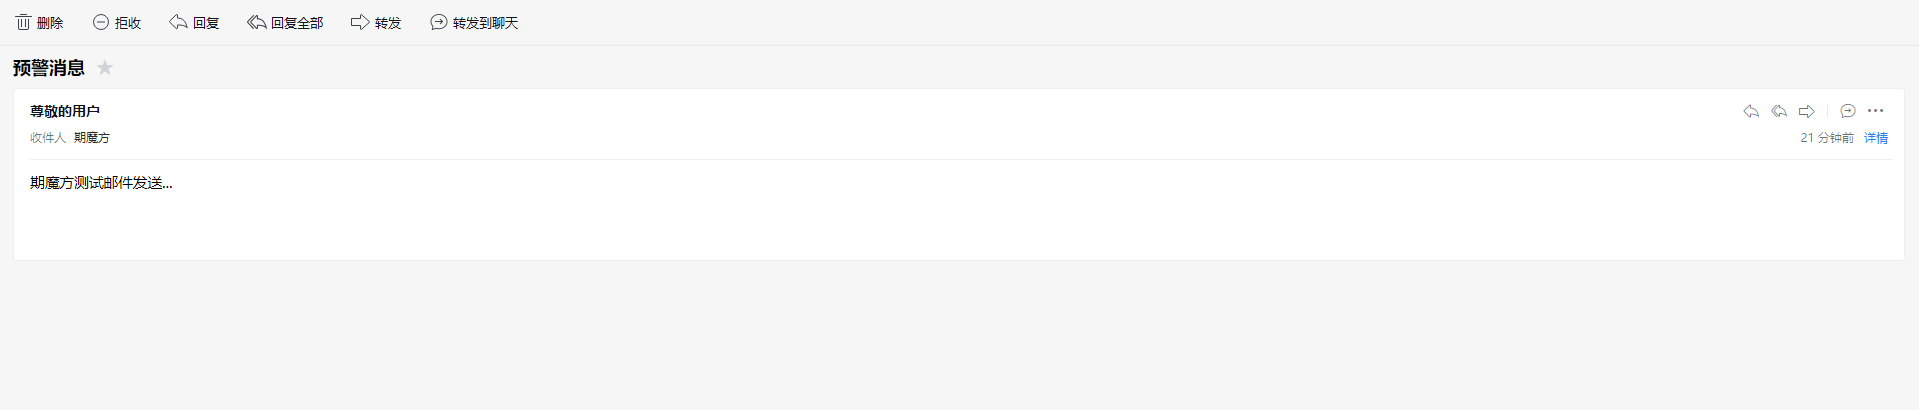Click the empty area below the message card
Screen dimensions: 1919x410
(959, 335)
